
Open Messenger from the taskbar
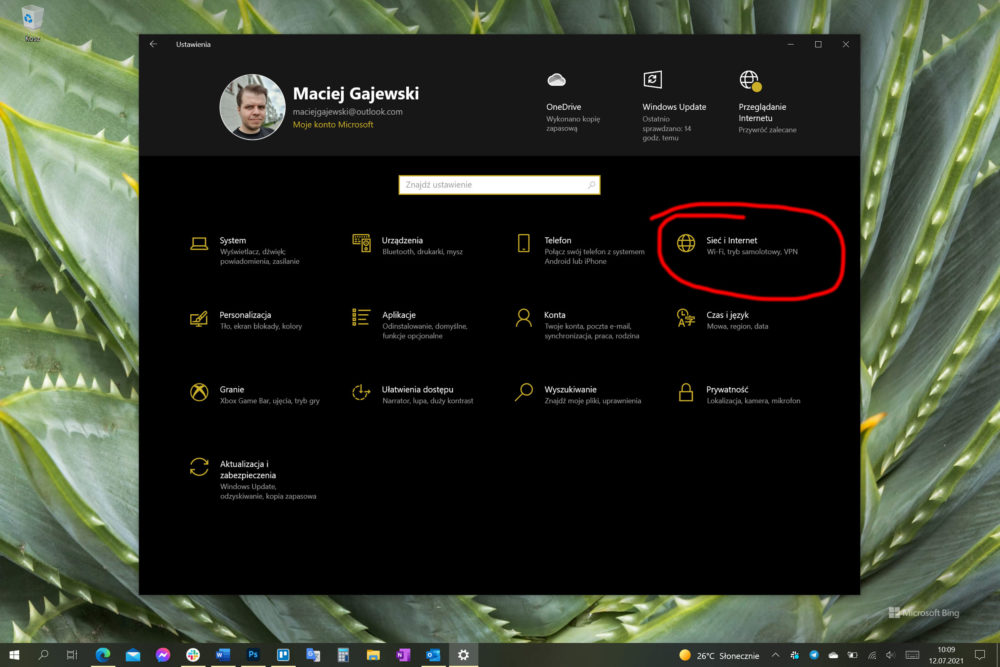click(163, 655)
